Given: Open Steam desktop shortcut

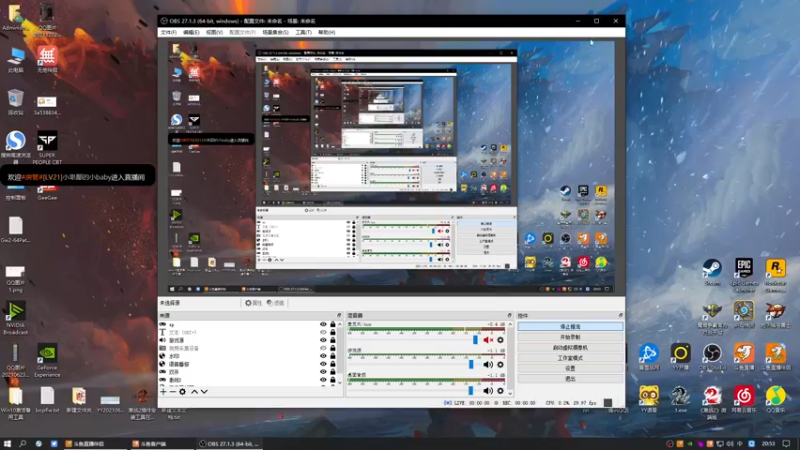Looking at the screenshot, I should tap(712, 272).
